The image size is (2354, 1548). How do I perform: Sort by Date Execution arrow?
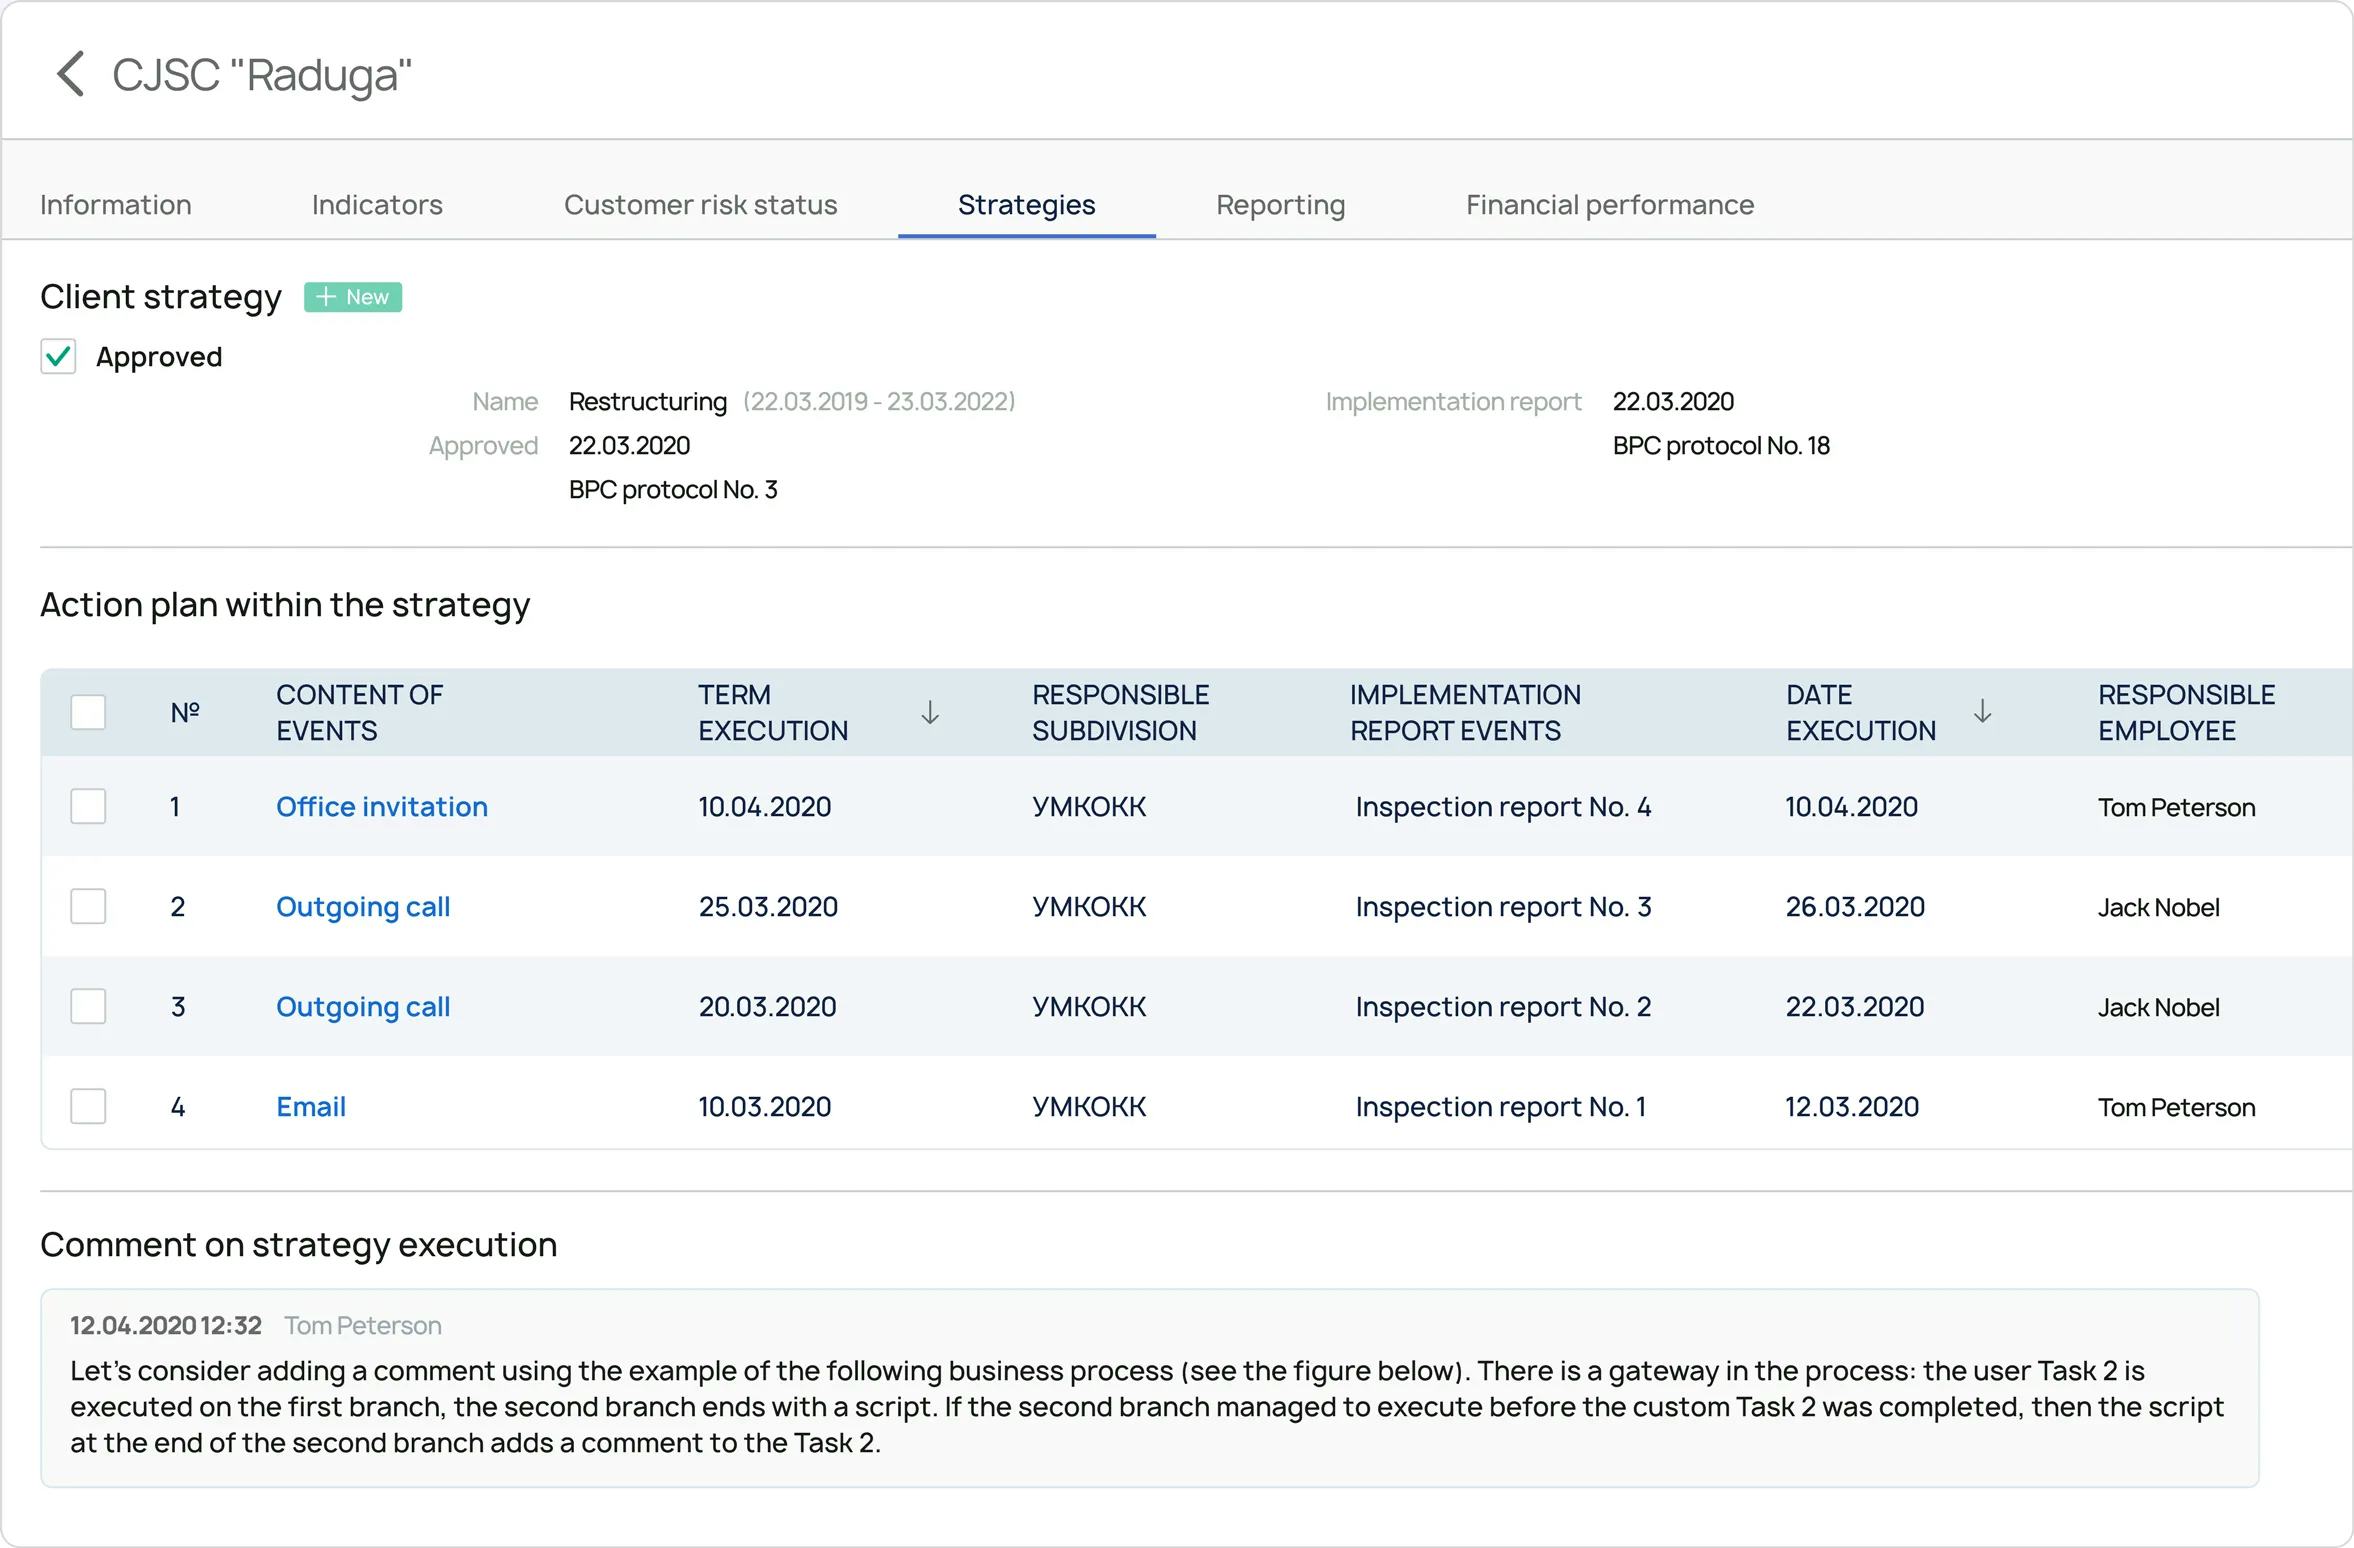(1982, 712)
